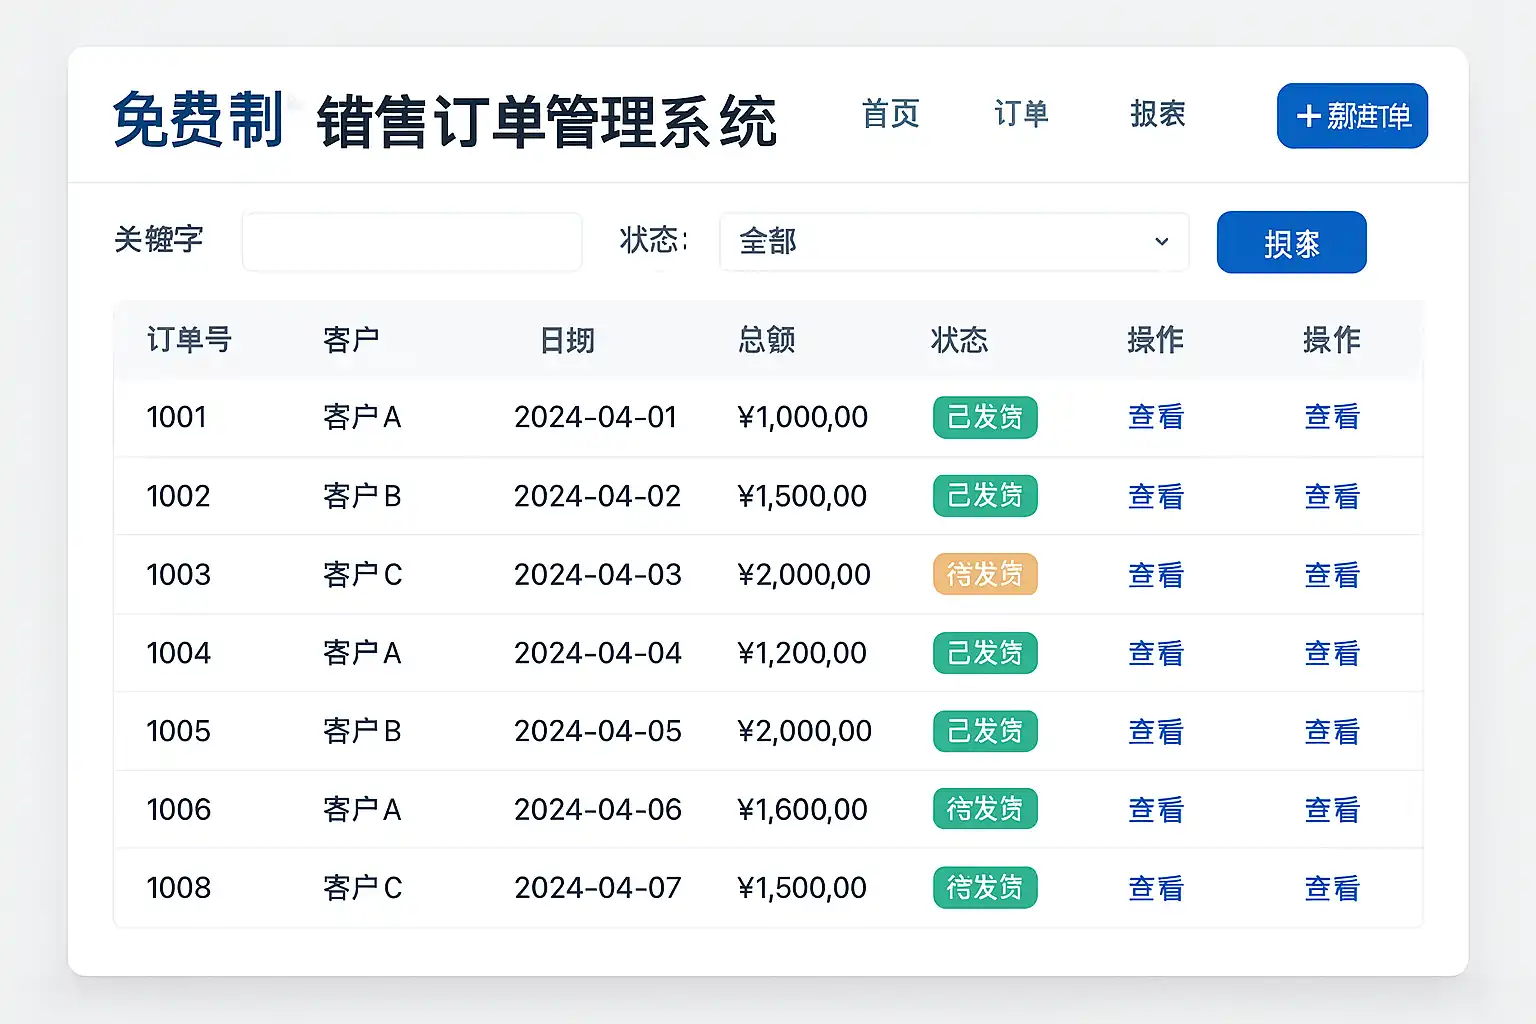Click the 待发货 status badge on order 1006
1536x1024 pixels.
[x=984, y=809]
